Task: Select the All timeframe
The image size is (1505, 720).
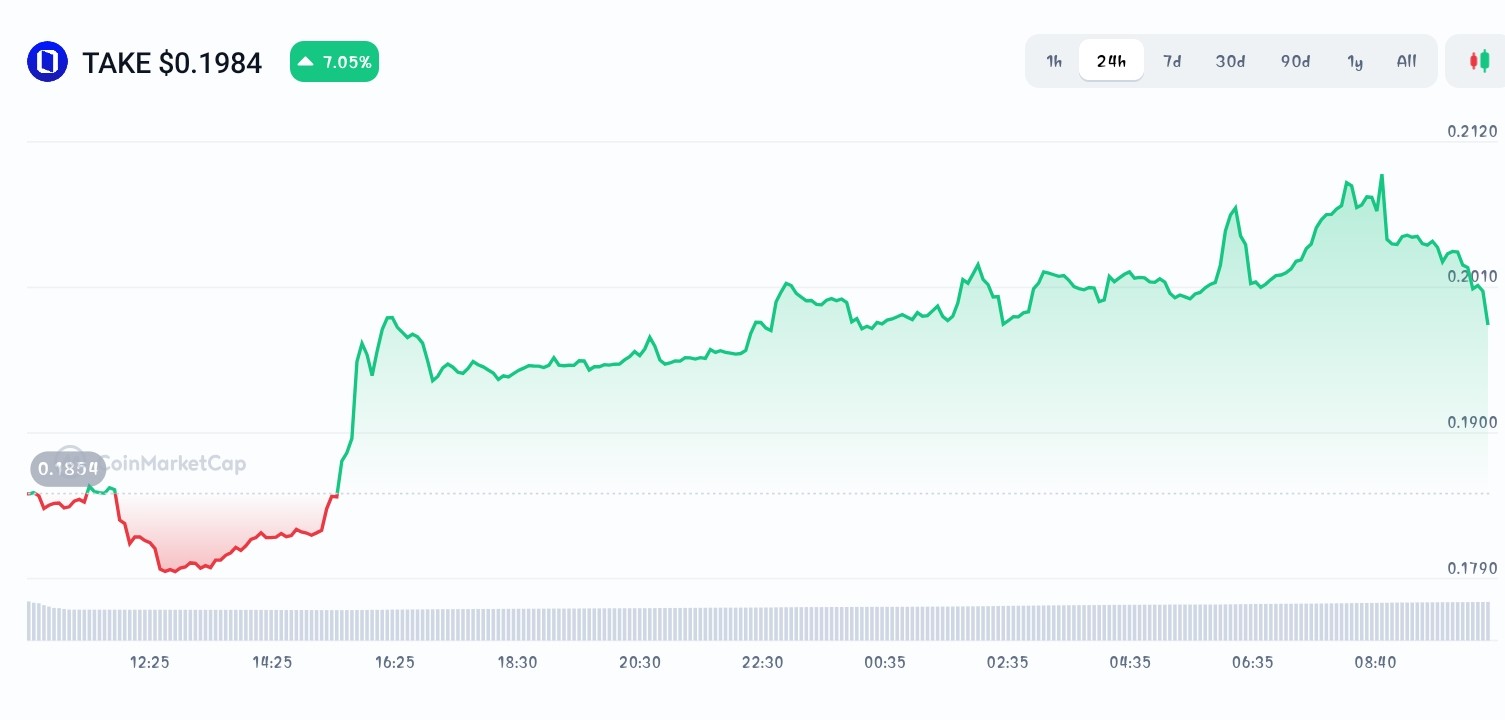Action: click(1406, 61)
